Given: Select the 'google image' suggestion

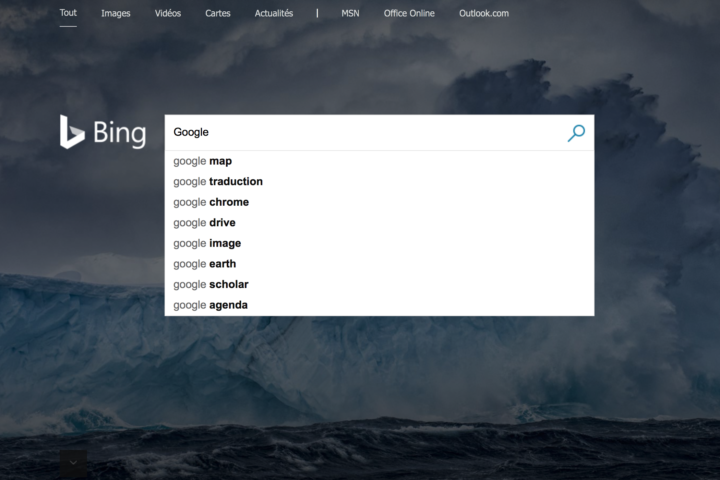Looking at the screenshot, I should pos(379,243).
